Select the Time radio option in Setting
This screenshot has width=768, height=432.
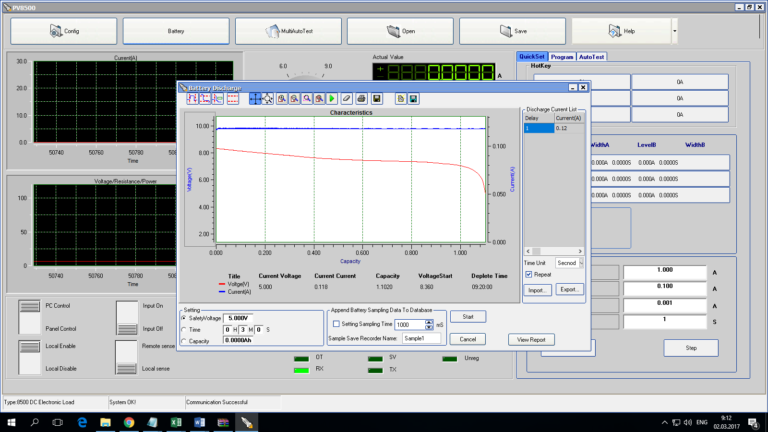click(x=184, y=330)
